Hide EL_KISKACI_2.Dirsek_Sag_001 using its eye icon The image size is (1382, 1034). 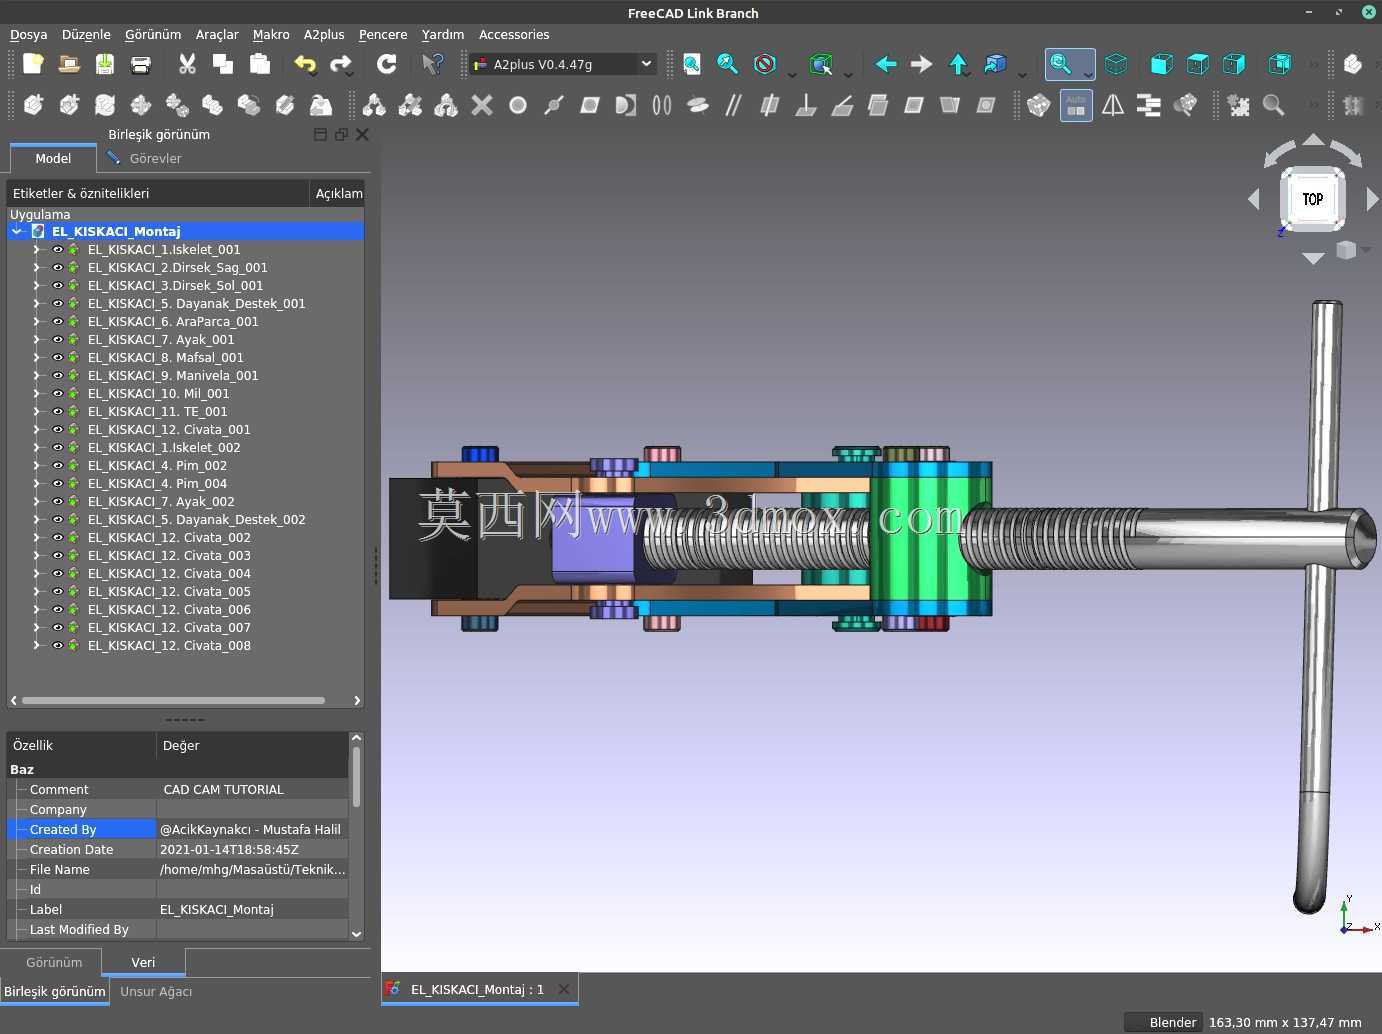[58, 268]
